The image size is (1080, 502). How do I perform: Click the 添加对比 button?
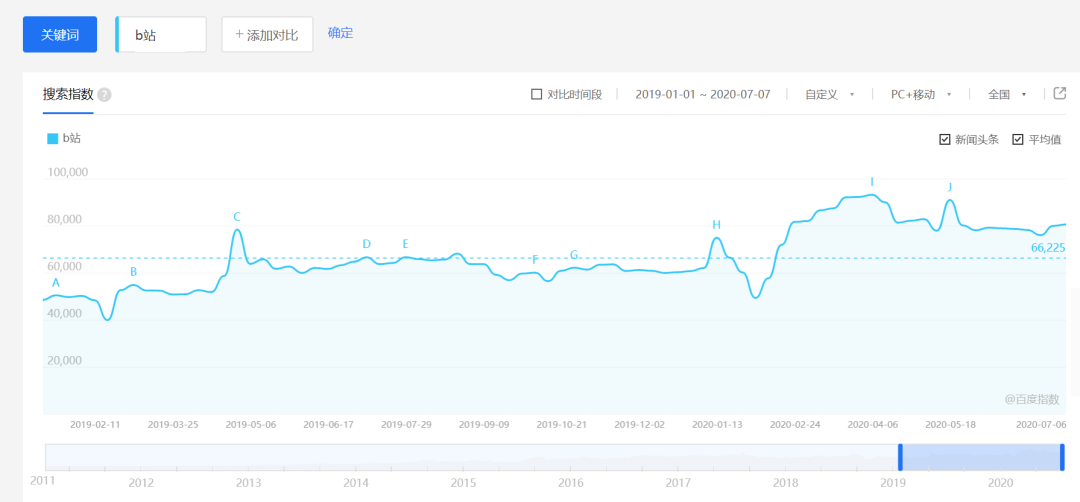[267, 34]
